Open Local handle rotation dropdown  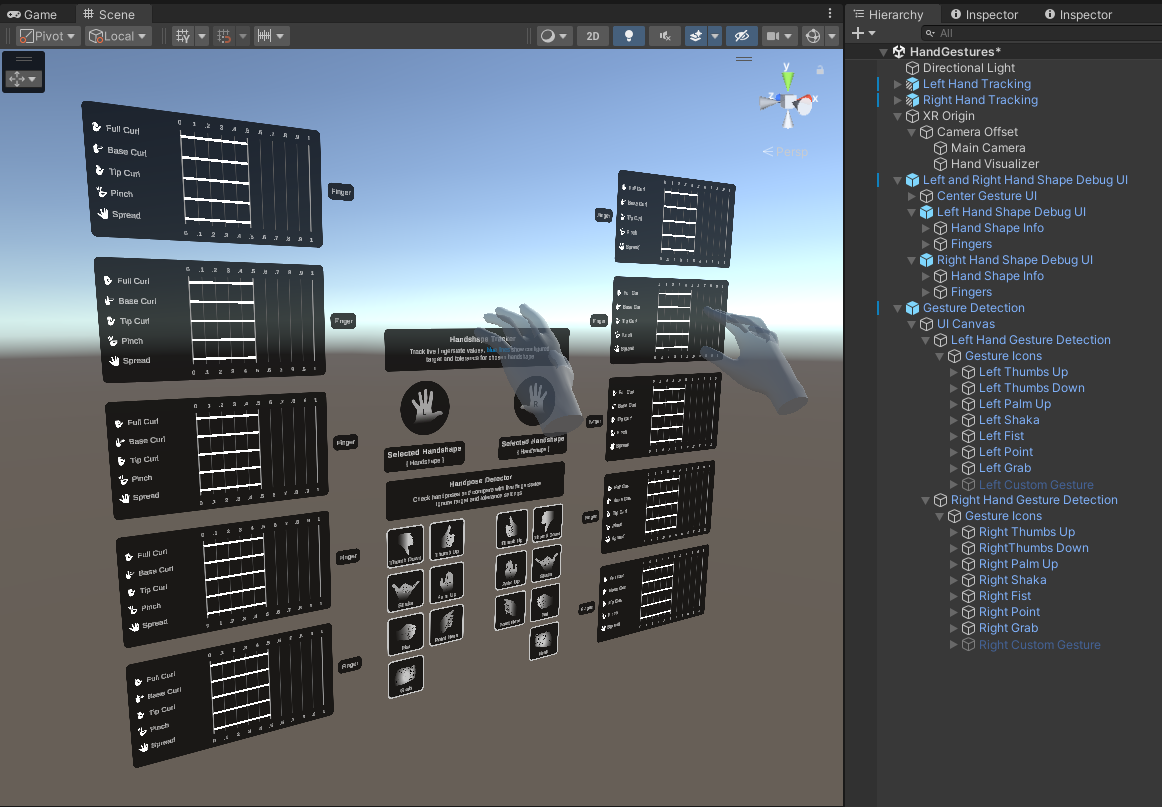118,36
